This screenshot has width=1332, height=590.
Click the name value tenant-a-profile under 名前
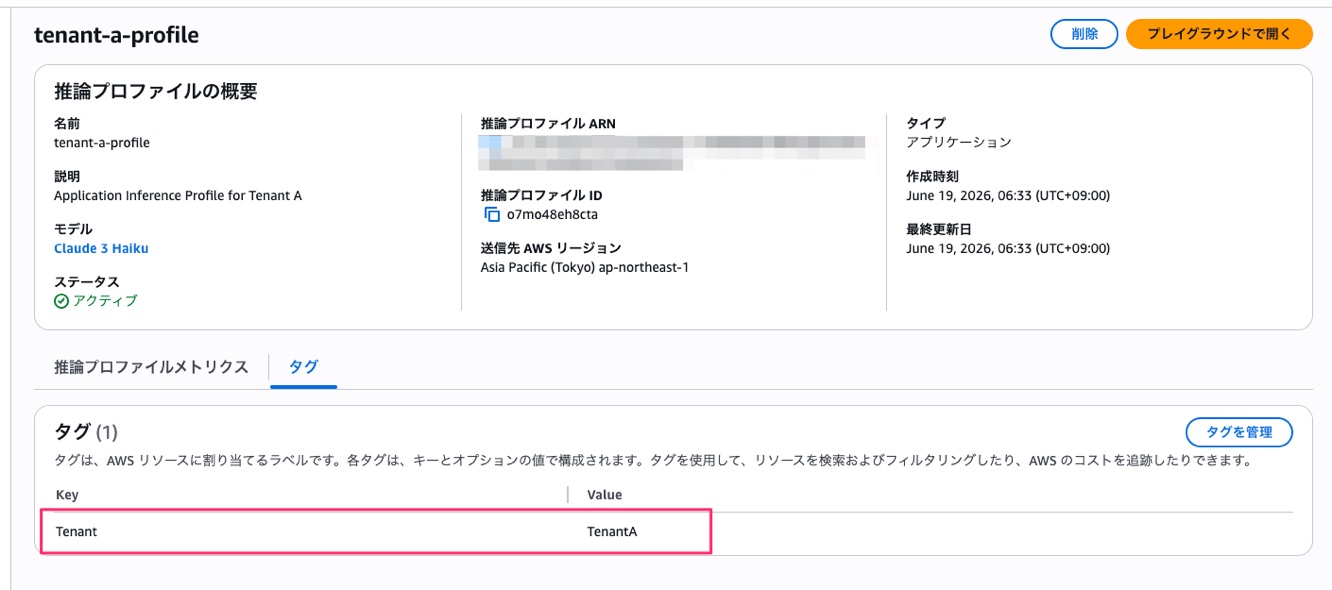[x=102, y=142]
